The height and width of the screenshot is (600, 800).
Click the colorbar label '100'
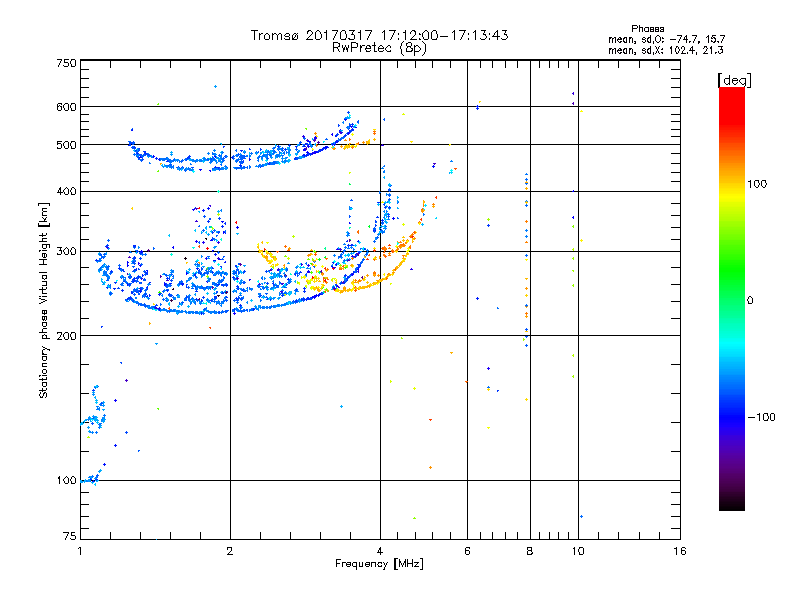coord(757,184)
